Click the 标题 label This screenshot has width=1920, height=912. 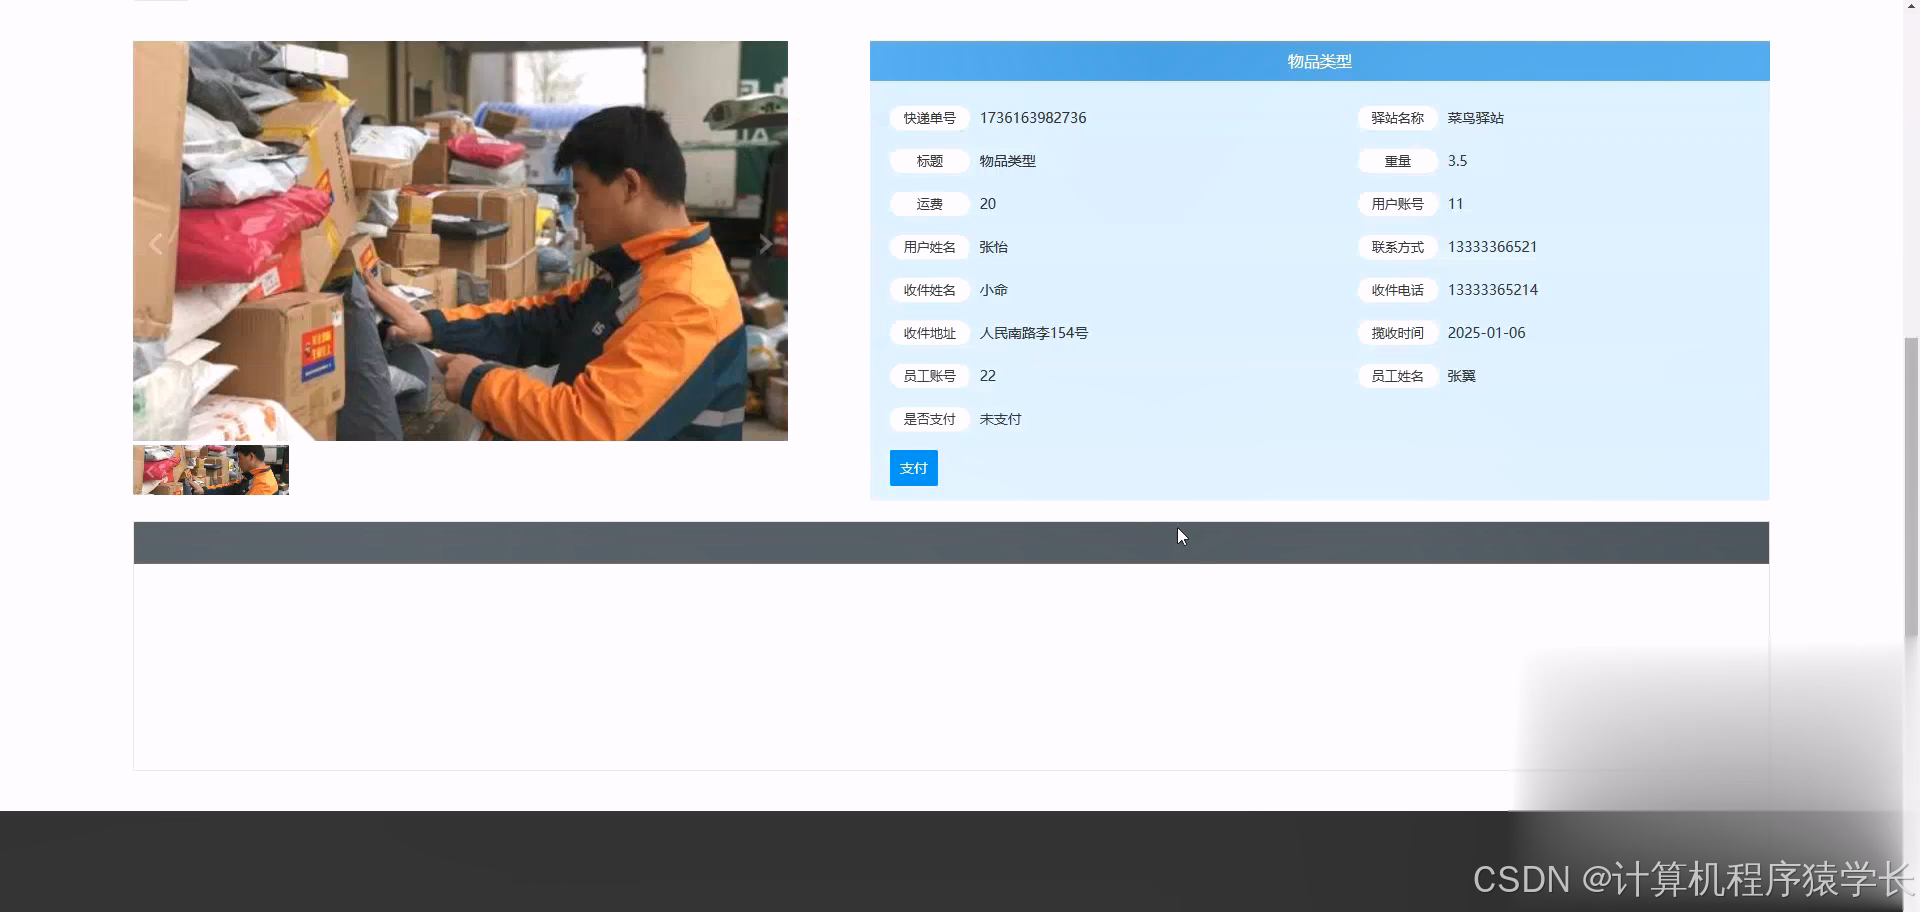point(929,161)
